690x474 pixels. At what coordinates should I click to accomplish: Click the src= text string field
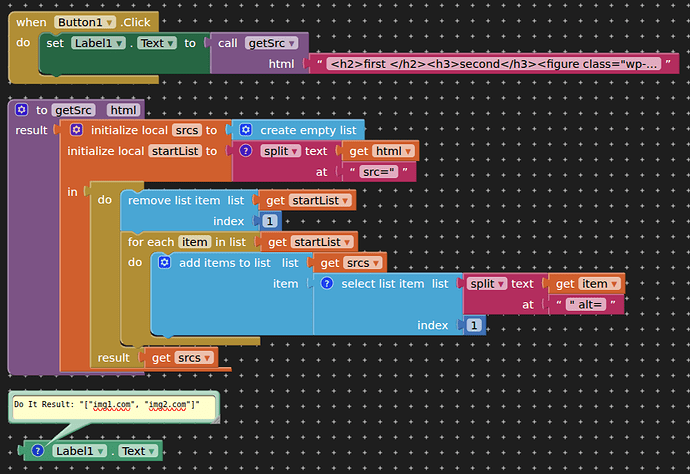379,173
